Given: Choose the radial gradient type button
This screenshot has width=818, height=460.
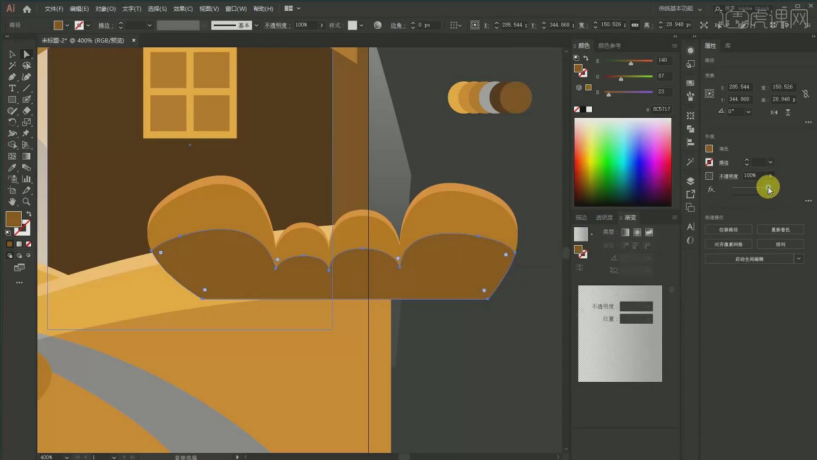Looking at the screenshot, I should click(636, 232).
